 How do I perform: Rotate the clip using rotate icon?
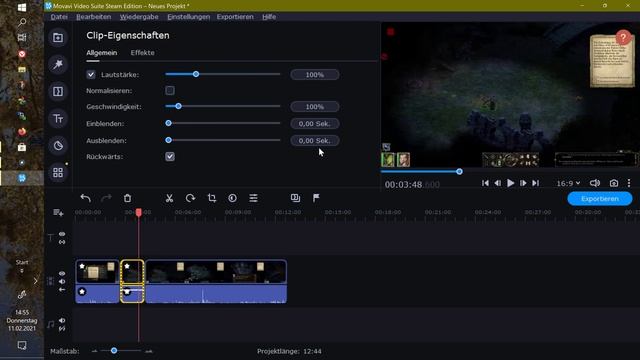click(190, 198)
